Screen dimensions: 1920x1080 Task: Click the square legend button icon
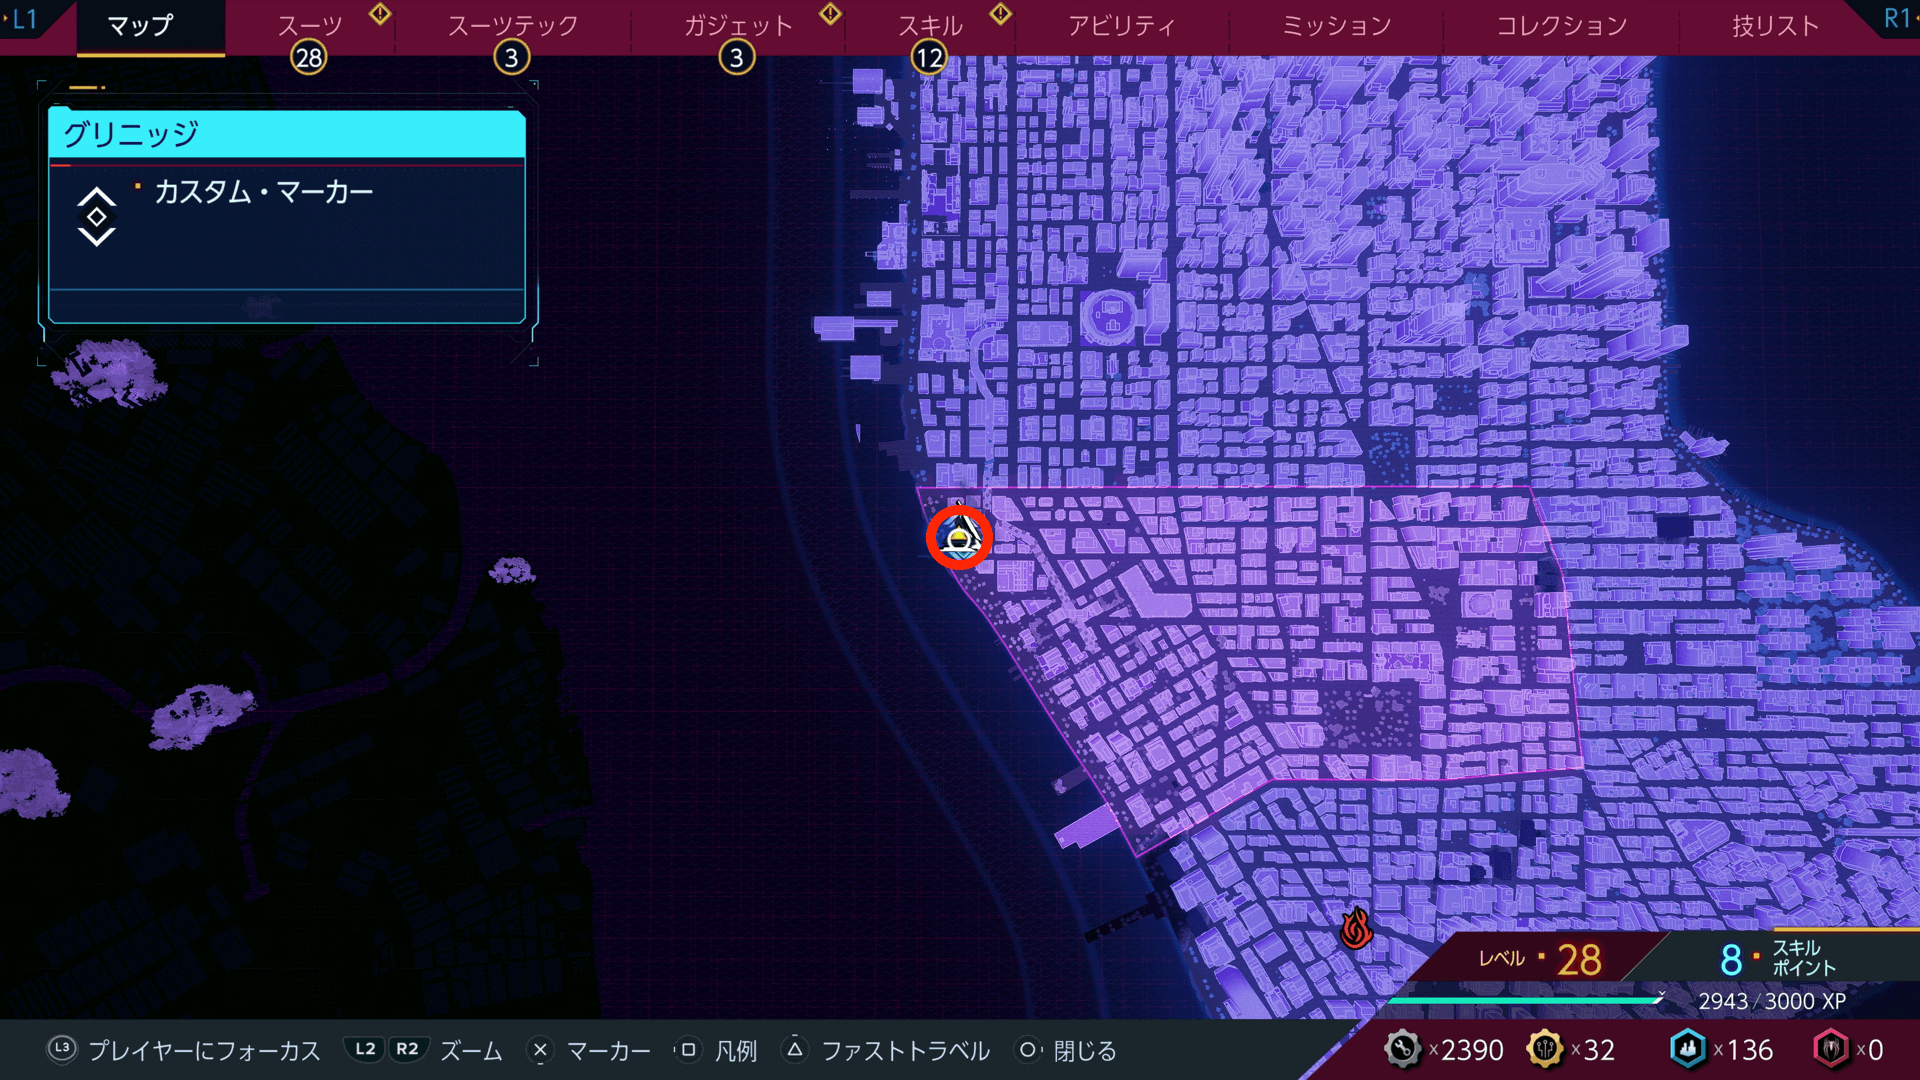point(688,1050)
